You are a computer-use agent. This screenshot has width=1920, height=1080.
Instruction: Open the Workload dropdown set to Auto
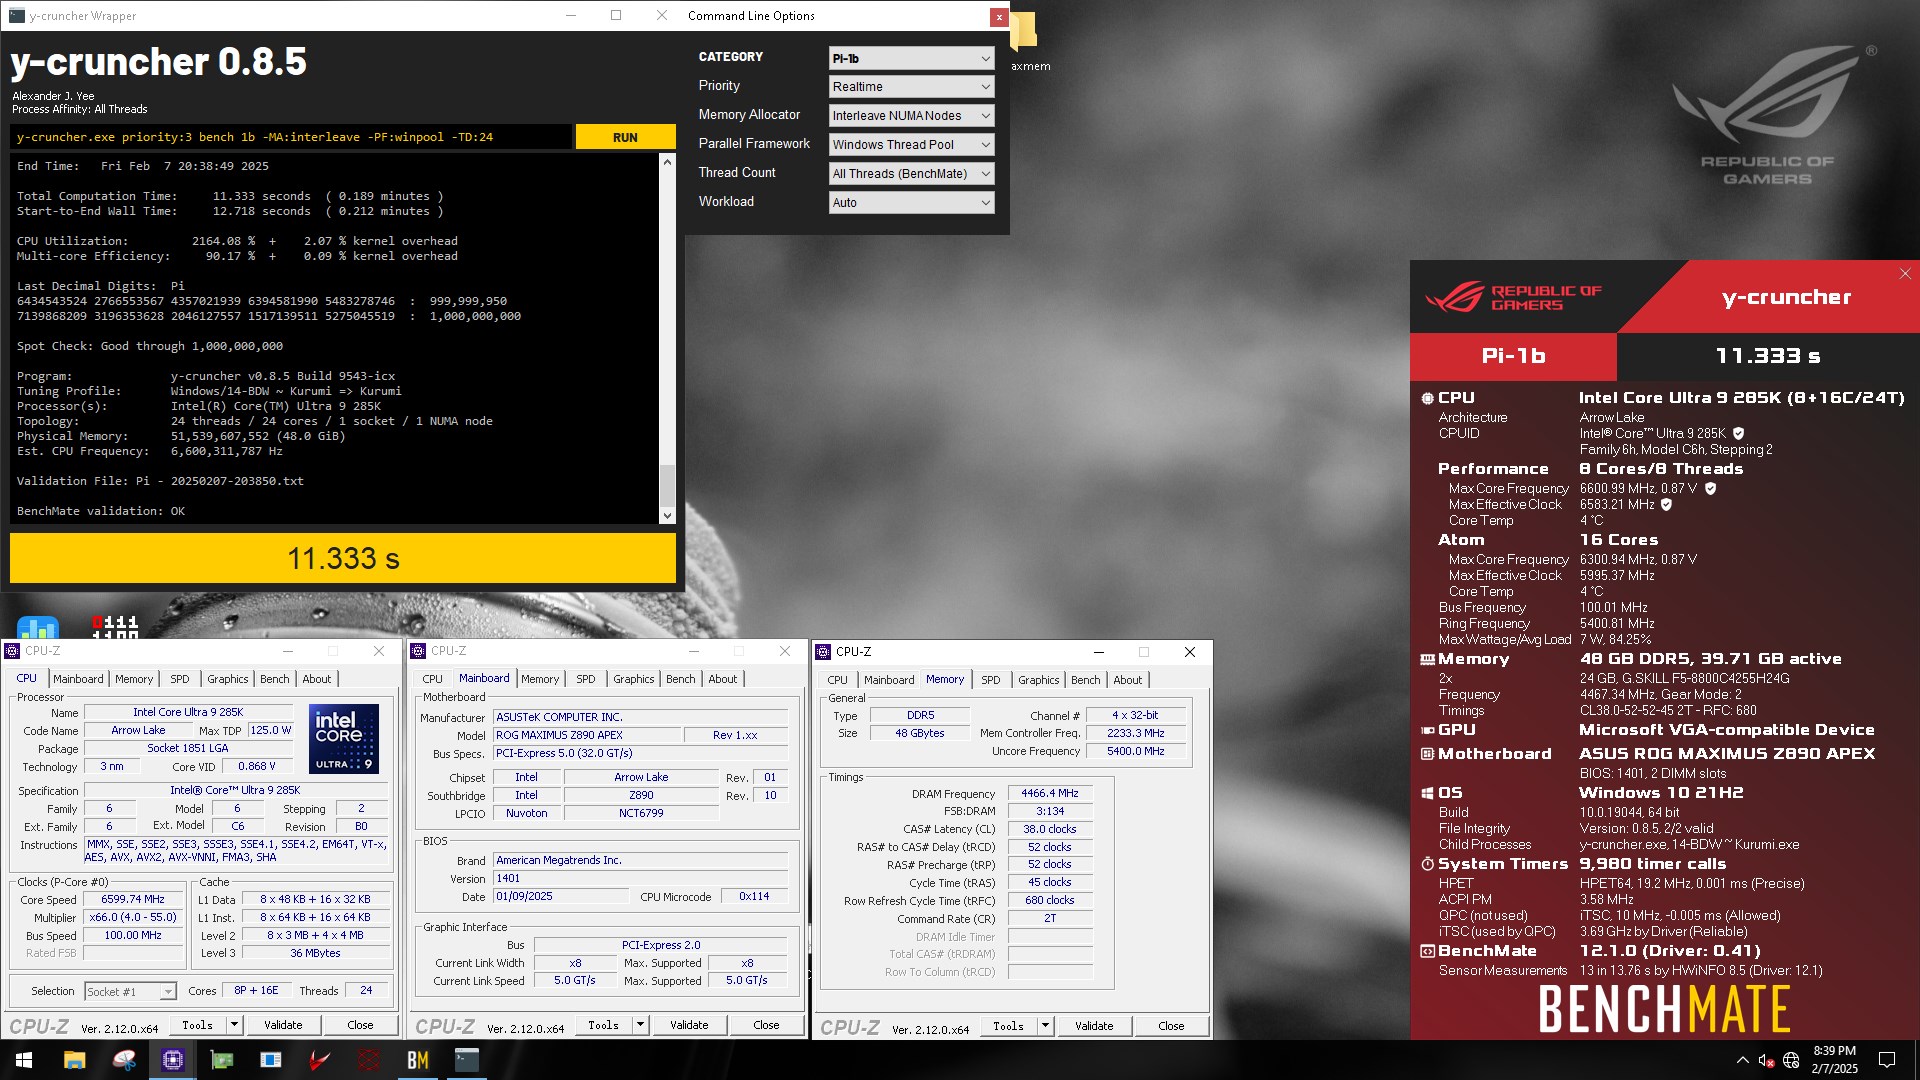click(911, 203)
